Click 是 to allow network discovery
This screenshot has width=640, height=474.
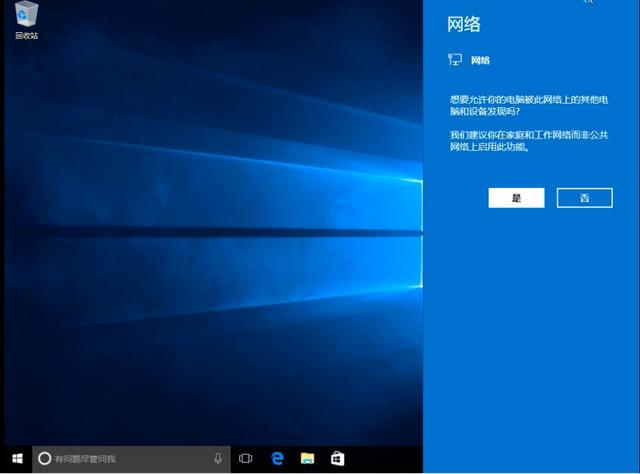[x=516, y=198]
